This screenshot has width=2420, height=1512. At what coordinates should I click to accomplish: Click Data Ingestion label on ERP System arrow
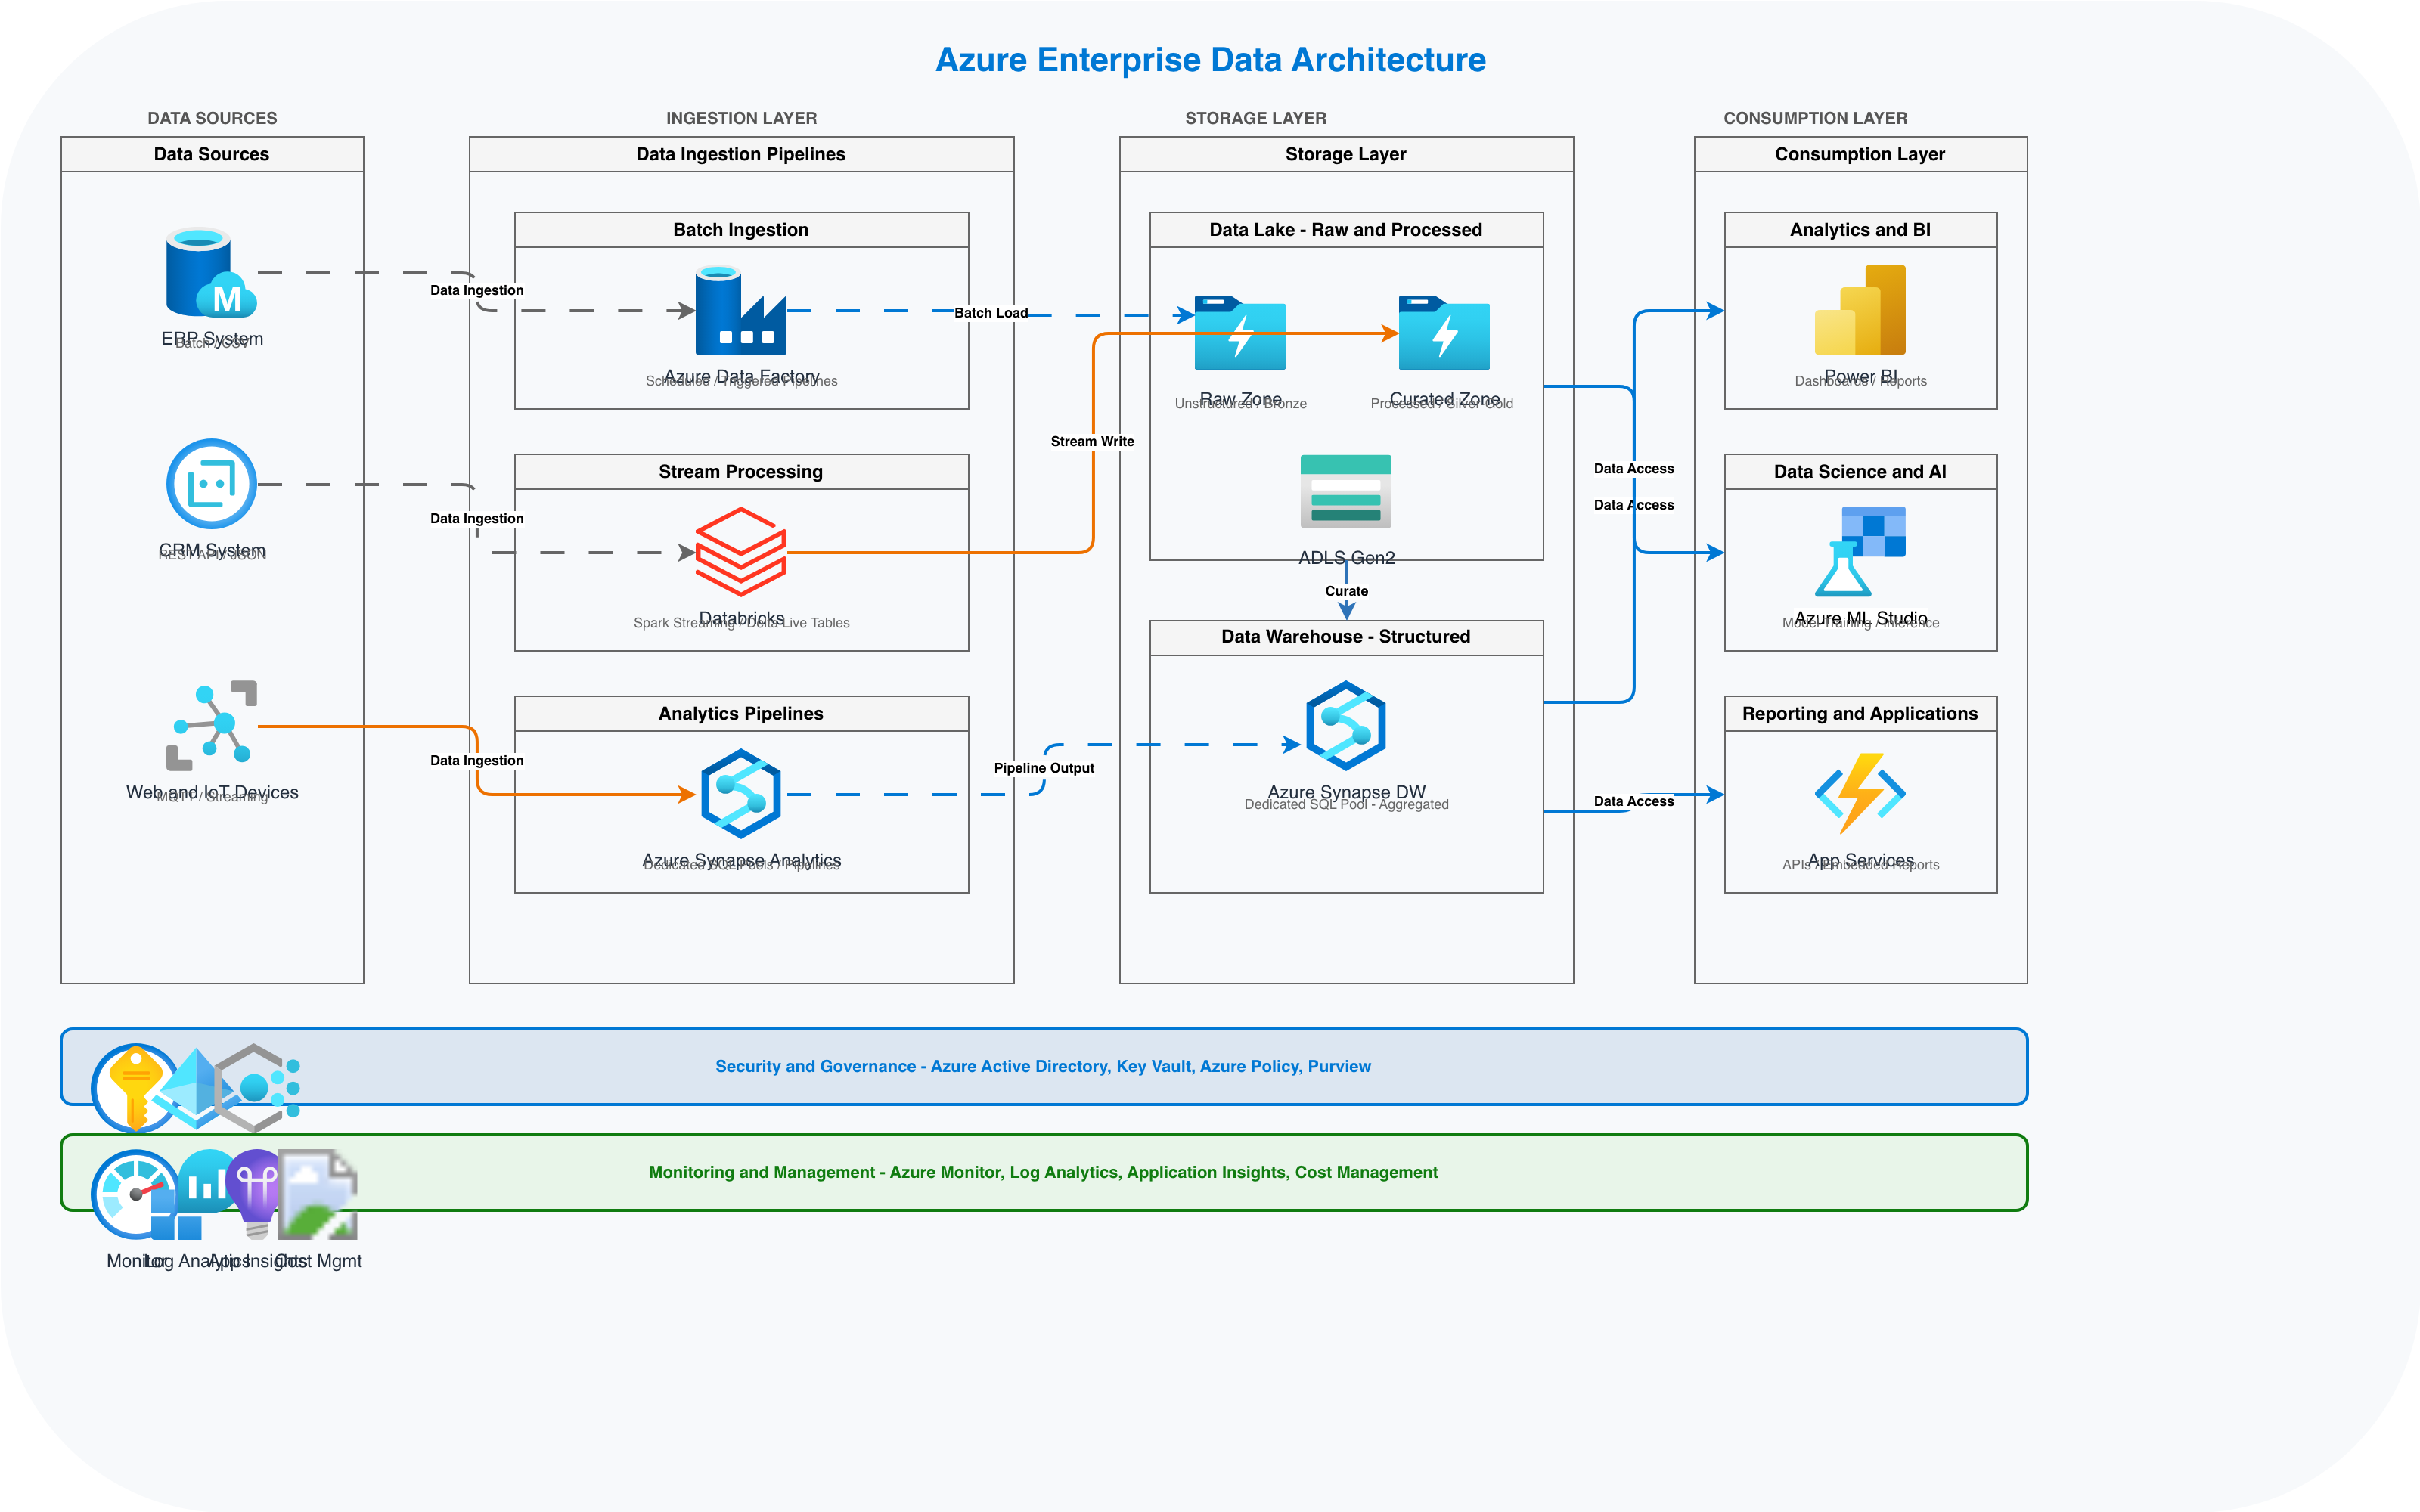point(477,290)
